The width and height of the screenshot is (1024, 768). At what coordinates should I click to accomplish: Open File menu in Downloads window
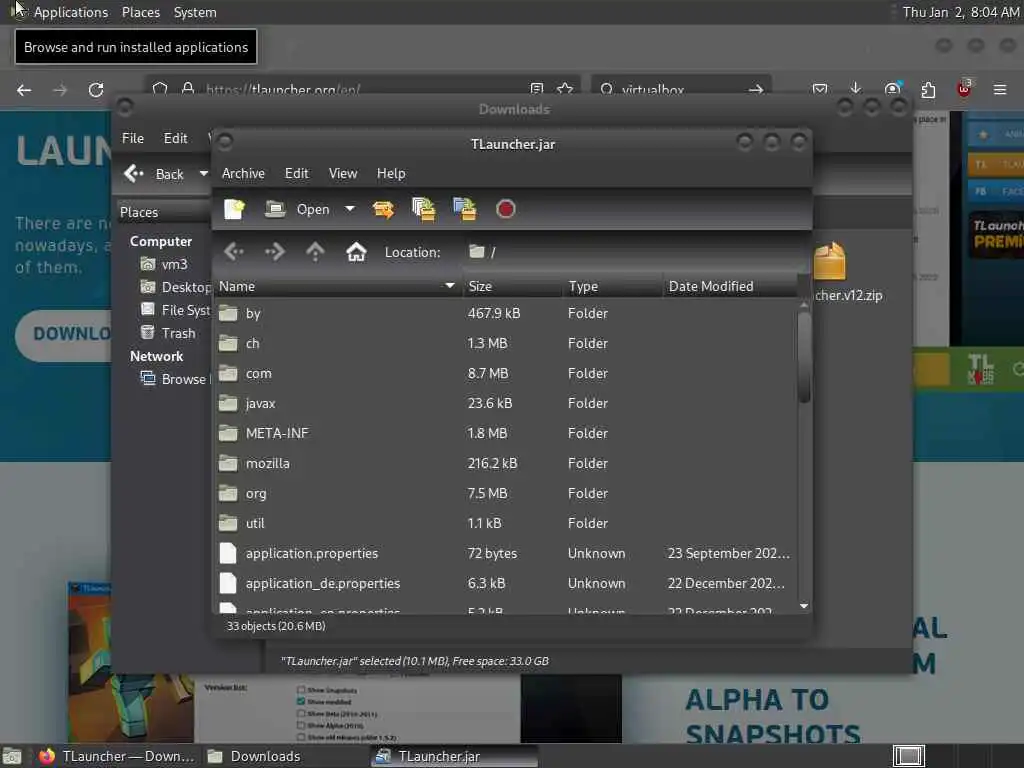[x=133, y=138]
